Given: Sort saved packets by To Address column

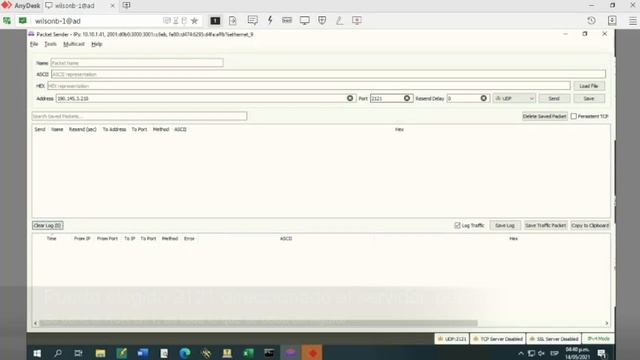Looking at the screenshot, I should [114, 129].
